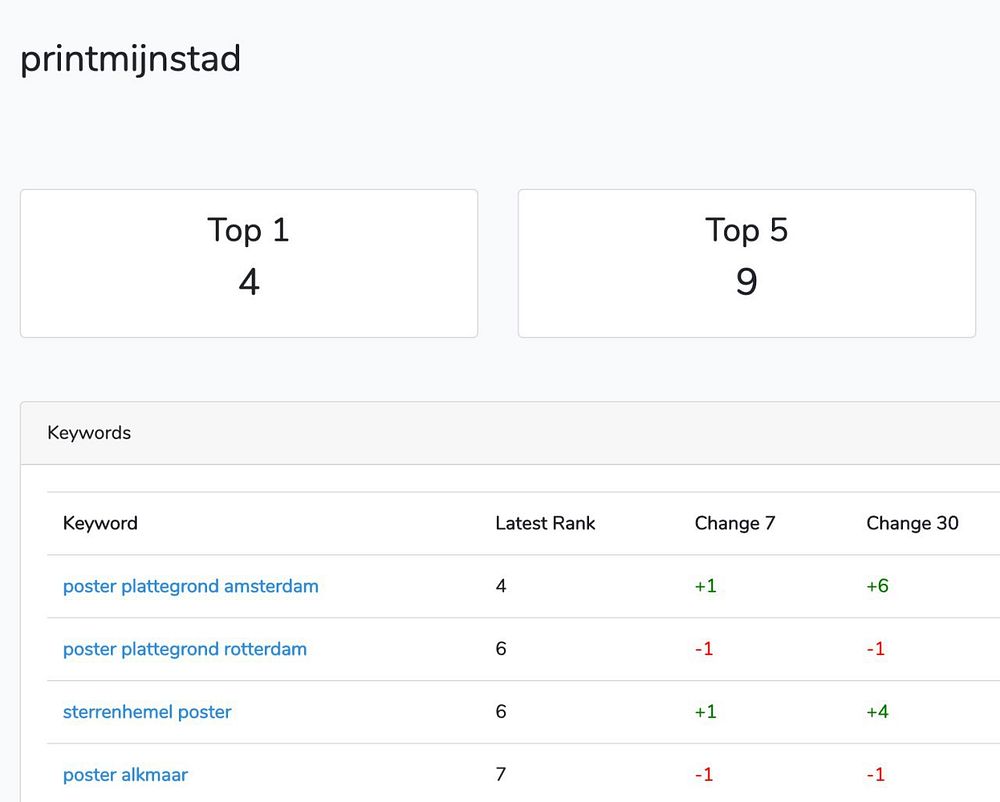Select the Top 1 summary card
This screenshot has height=802, width=1000.
pos(249,263)
